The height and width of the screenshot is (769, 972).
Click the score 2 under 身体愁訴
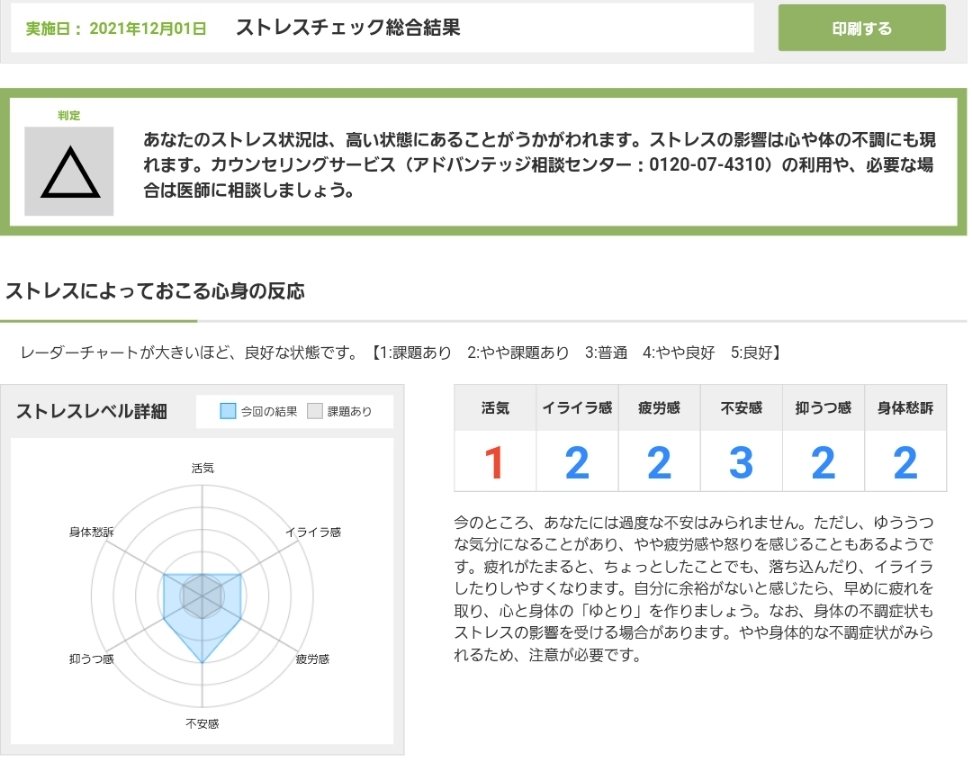(906, 463)
